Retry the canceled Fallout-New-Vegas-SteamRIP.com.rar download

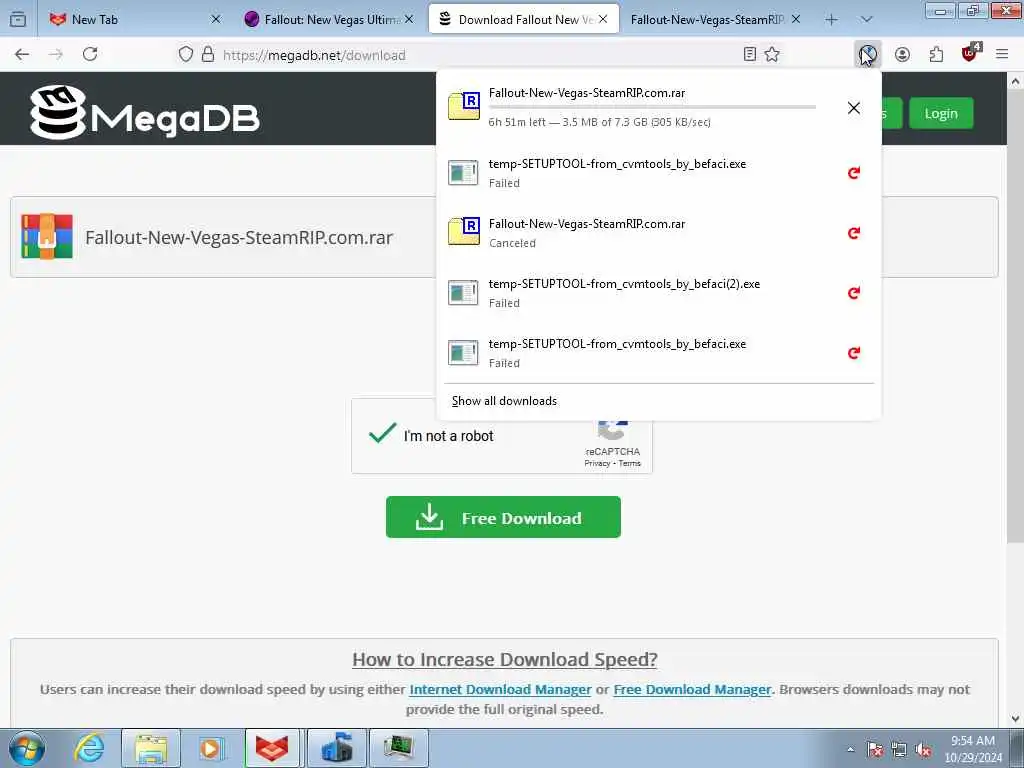point(854,232)
